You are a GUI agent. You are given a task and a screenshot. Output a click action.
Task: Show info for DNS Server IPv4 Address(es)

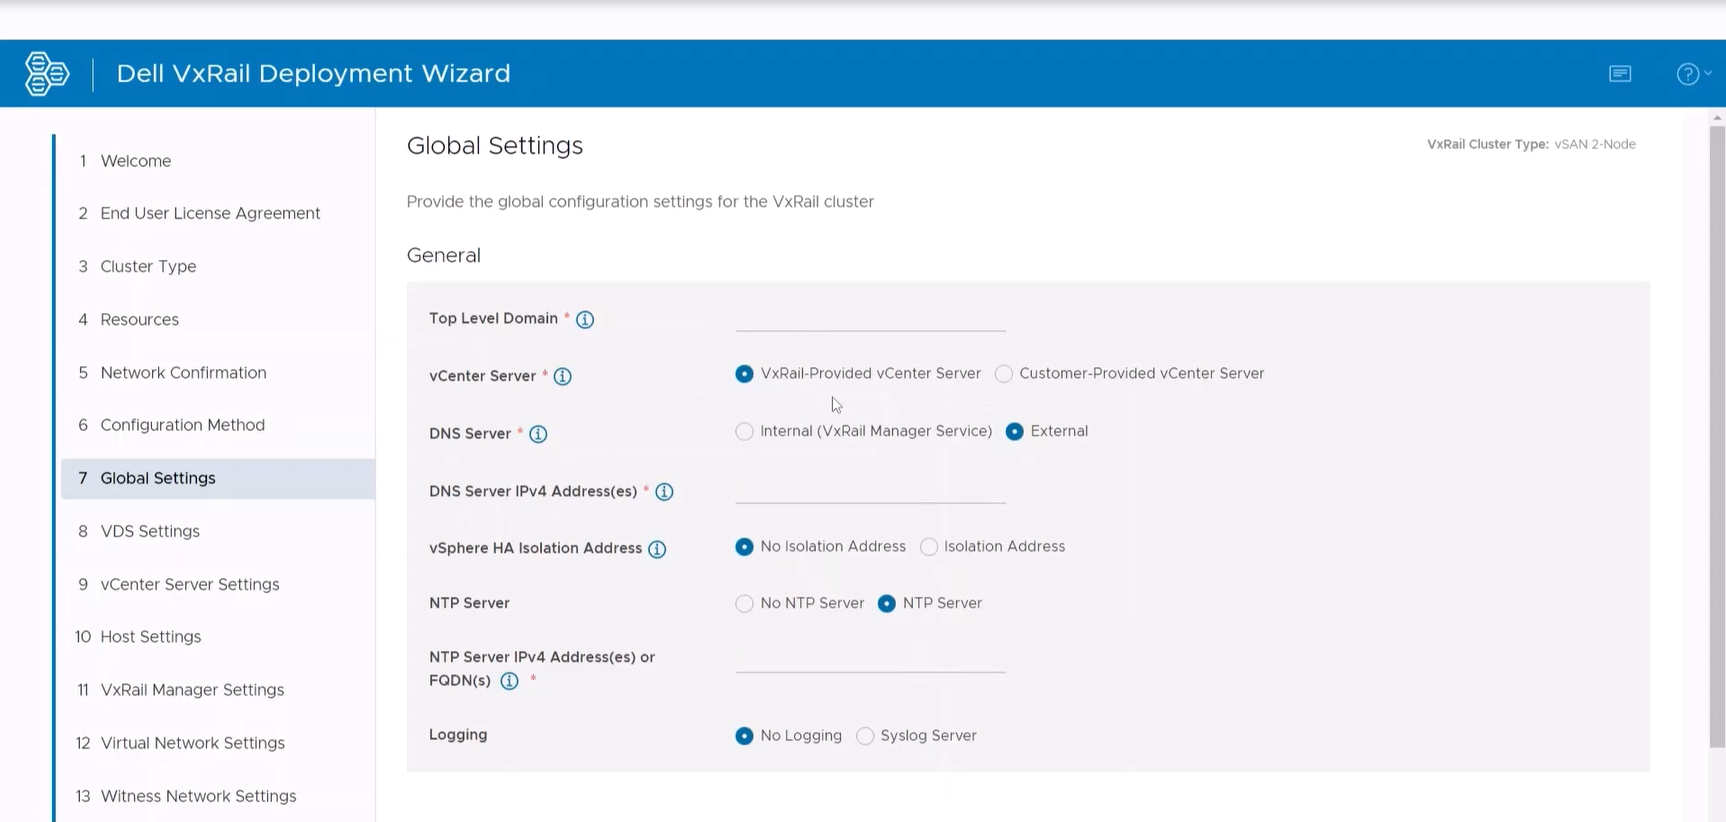point(664,492)
